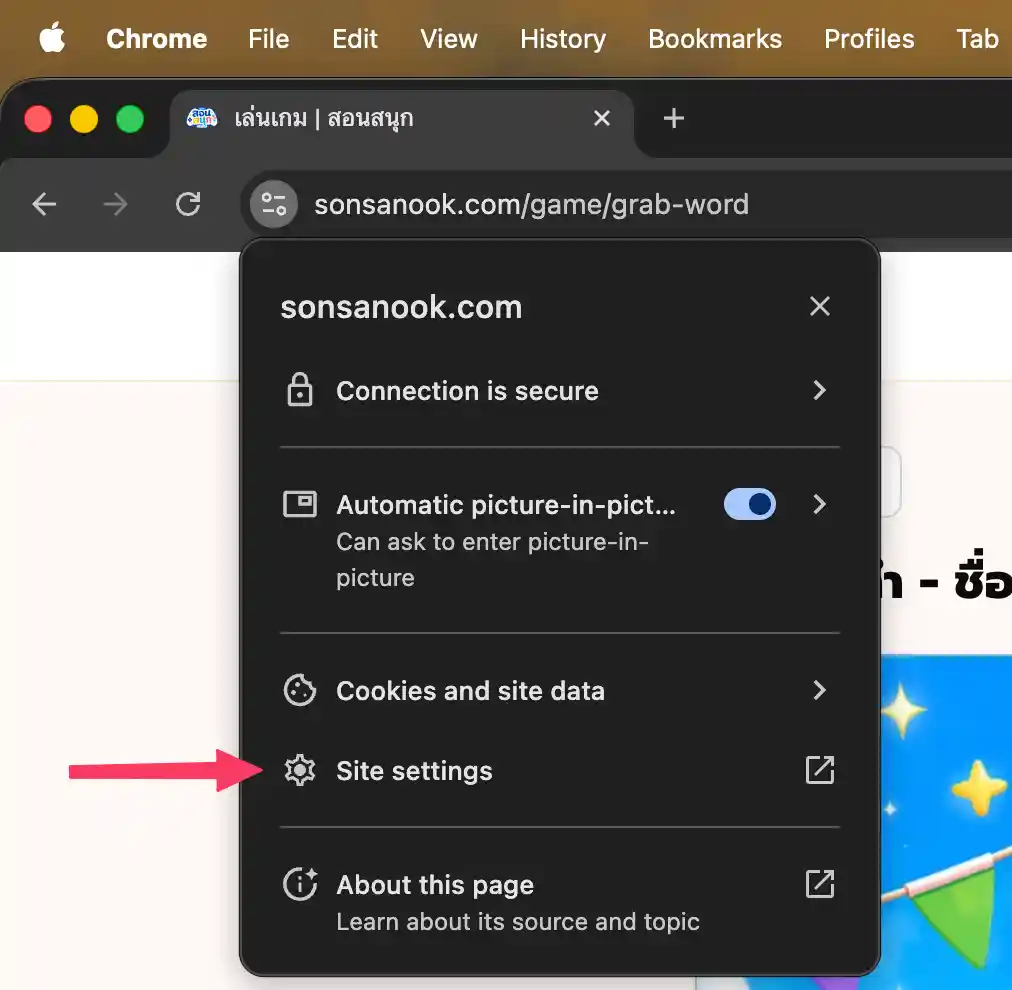Click Automatic picture-in-pict... label
1012x990 pixels.
click(506, 505)
